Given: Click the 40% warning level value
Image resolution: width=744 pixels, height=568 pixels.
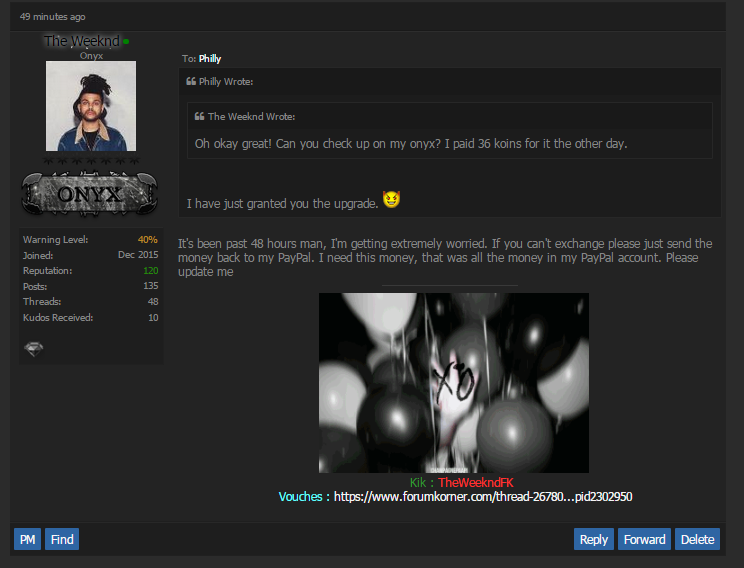Looking at the screenshot, I should [x=148, y=240].
